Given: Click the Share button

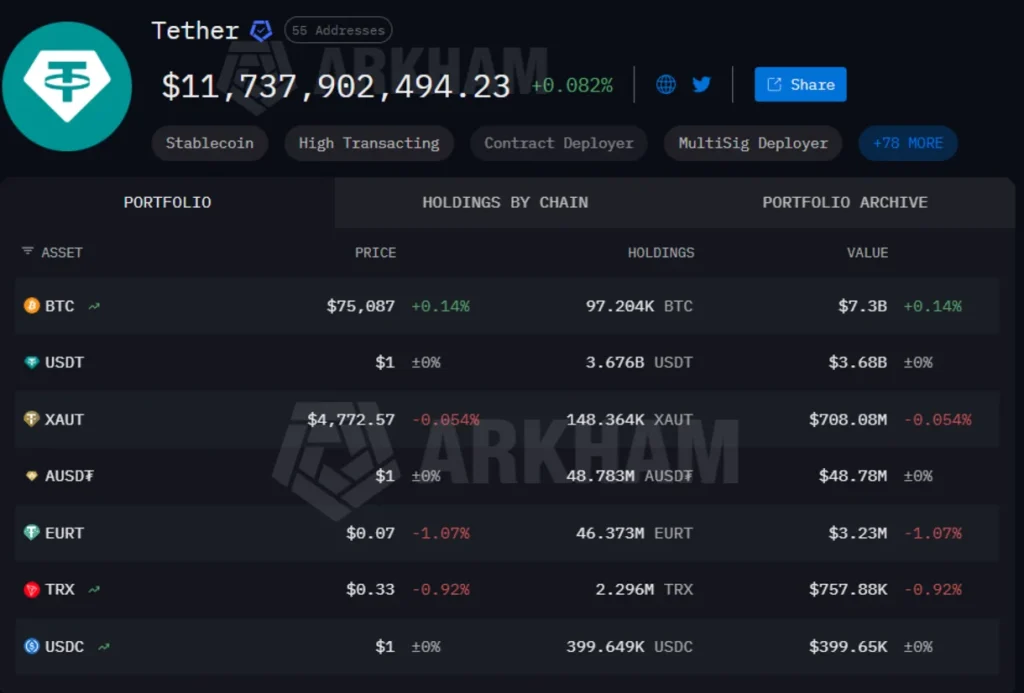Looking at the screenshot, I should [800, 85].
